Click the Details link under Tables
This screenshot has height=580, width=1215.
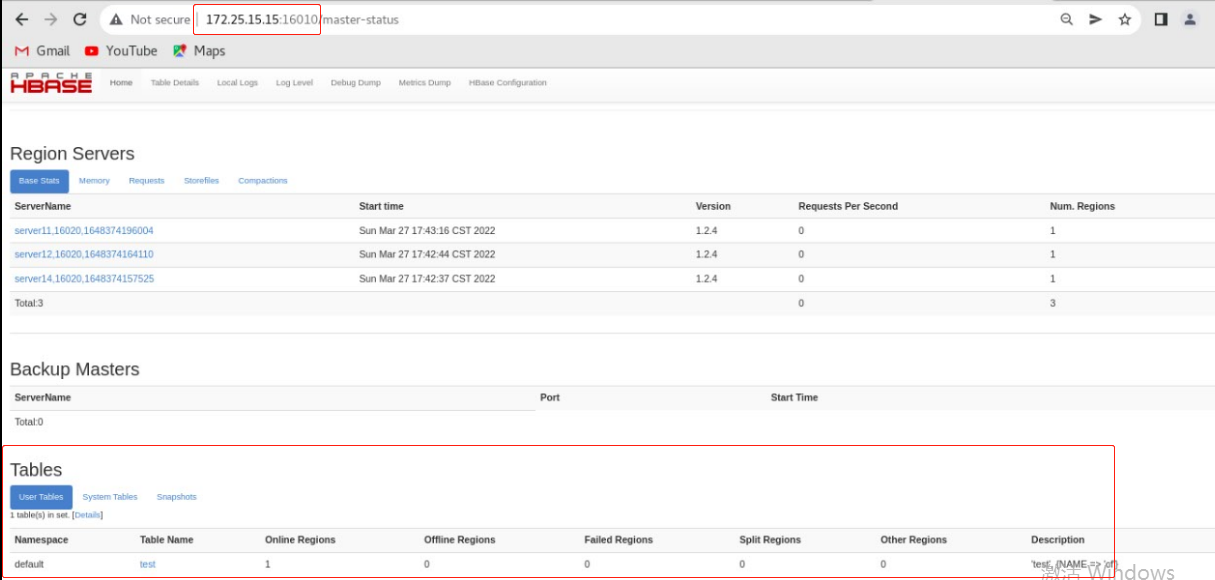[88, 515]
